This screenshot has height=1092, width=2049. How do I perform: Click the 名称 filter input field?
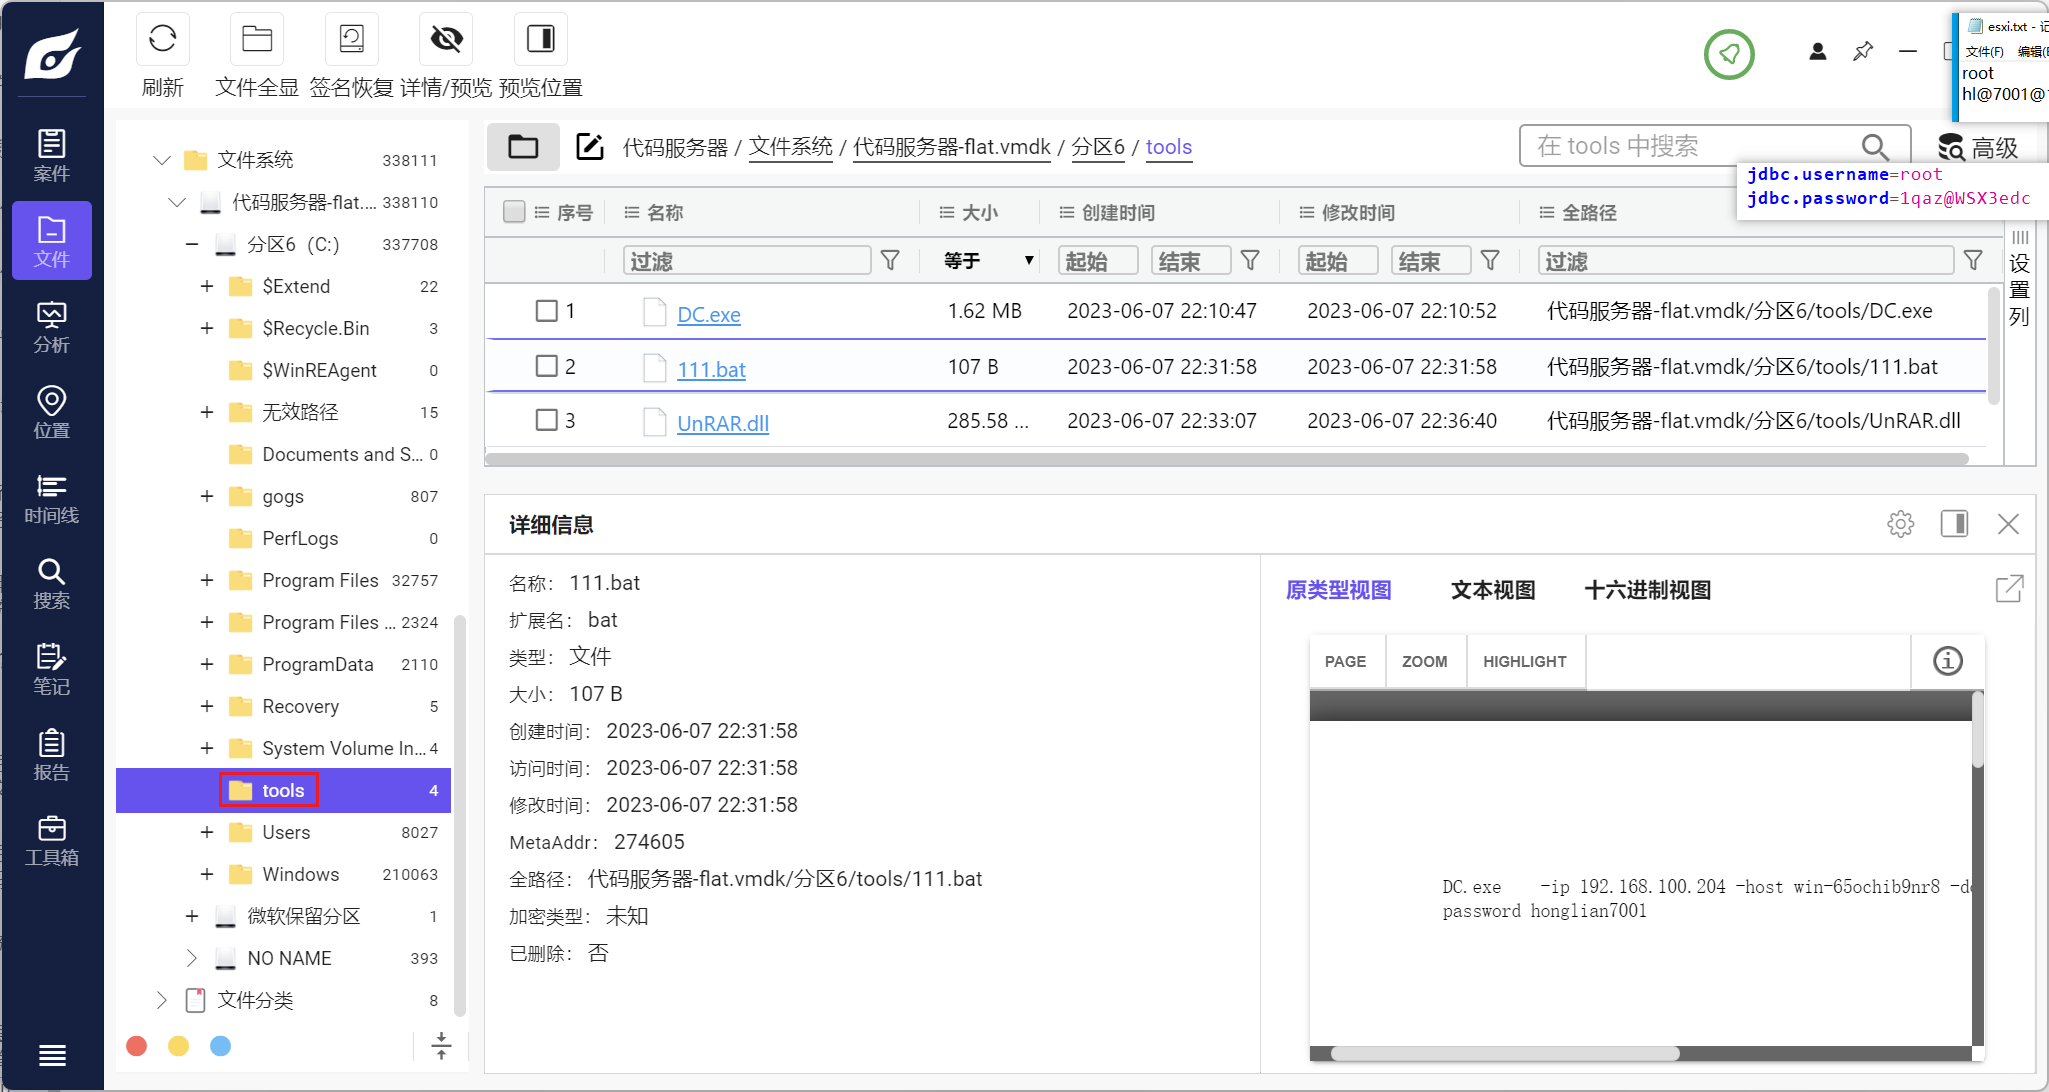point(747,261)
